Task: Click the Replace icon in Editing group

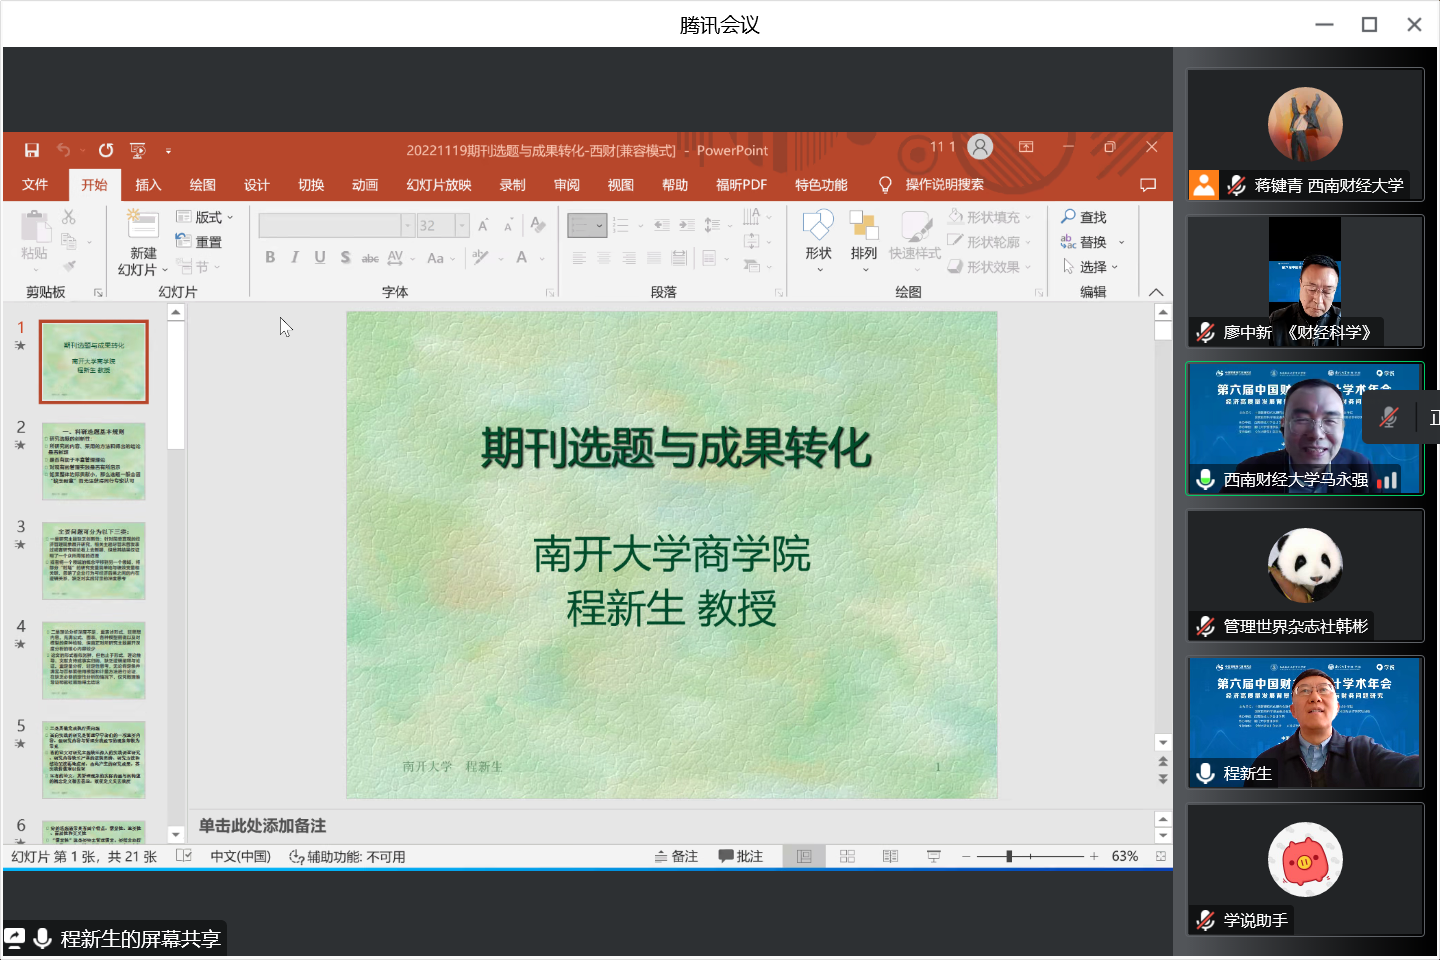Action: click(1069, 242)
